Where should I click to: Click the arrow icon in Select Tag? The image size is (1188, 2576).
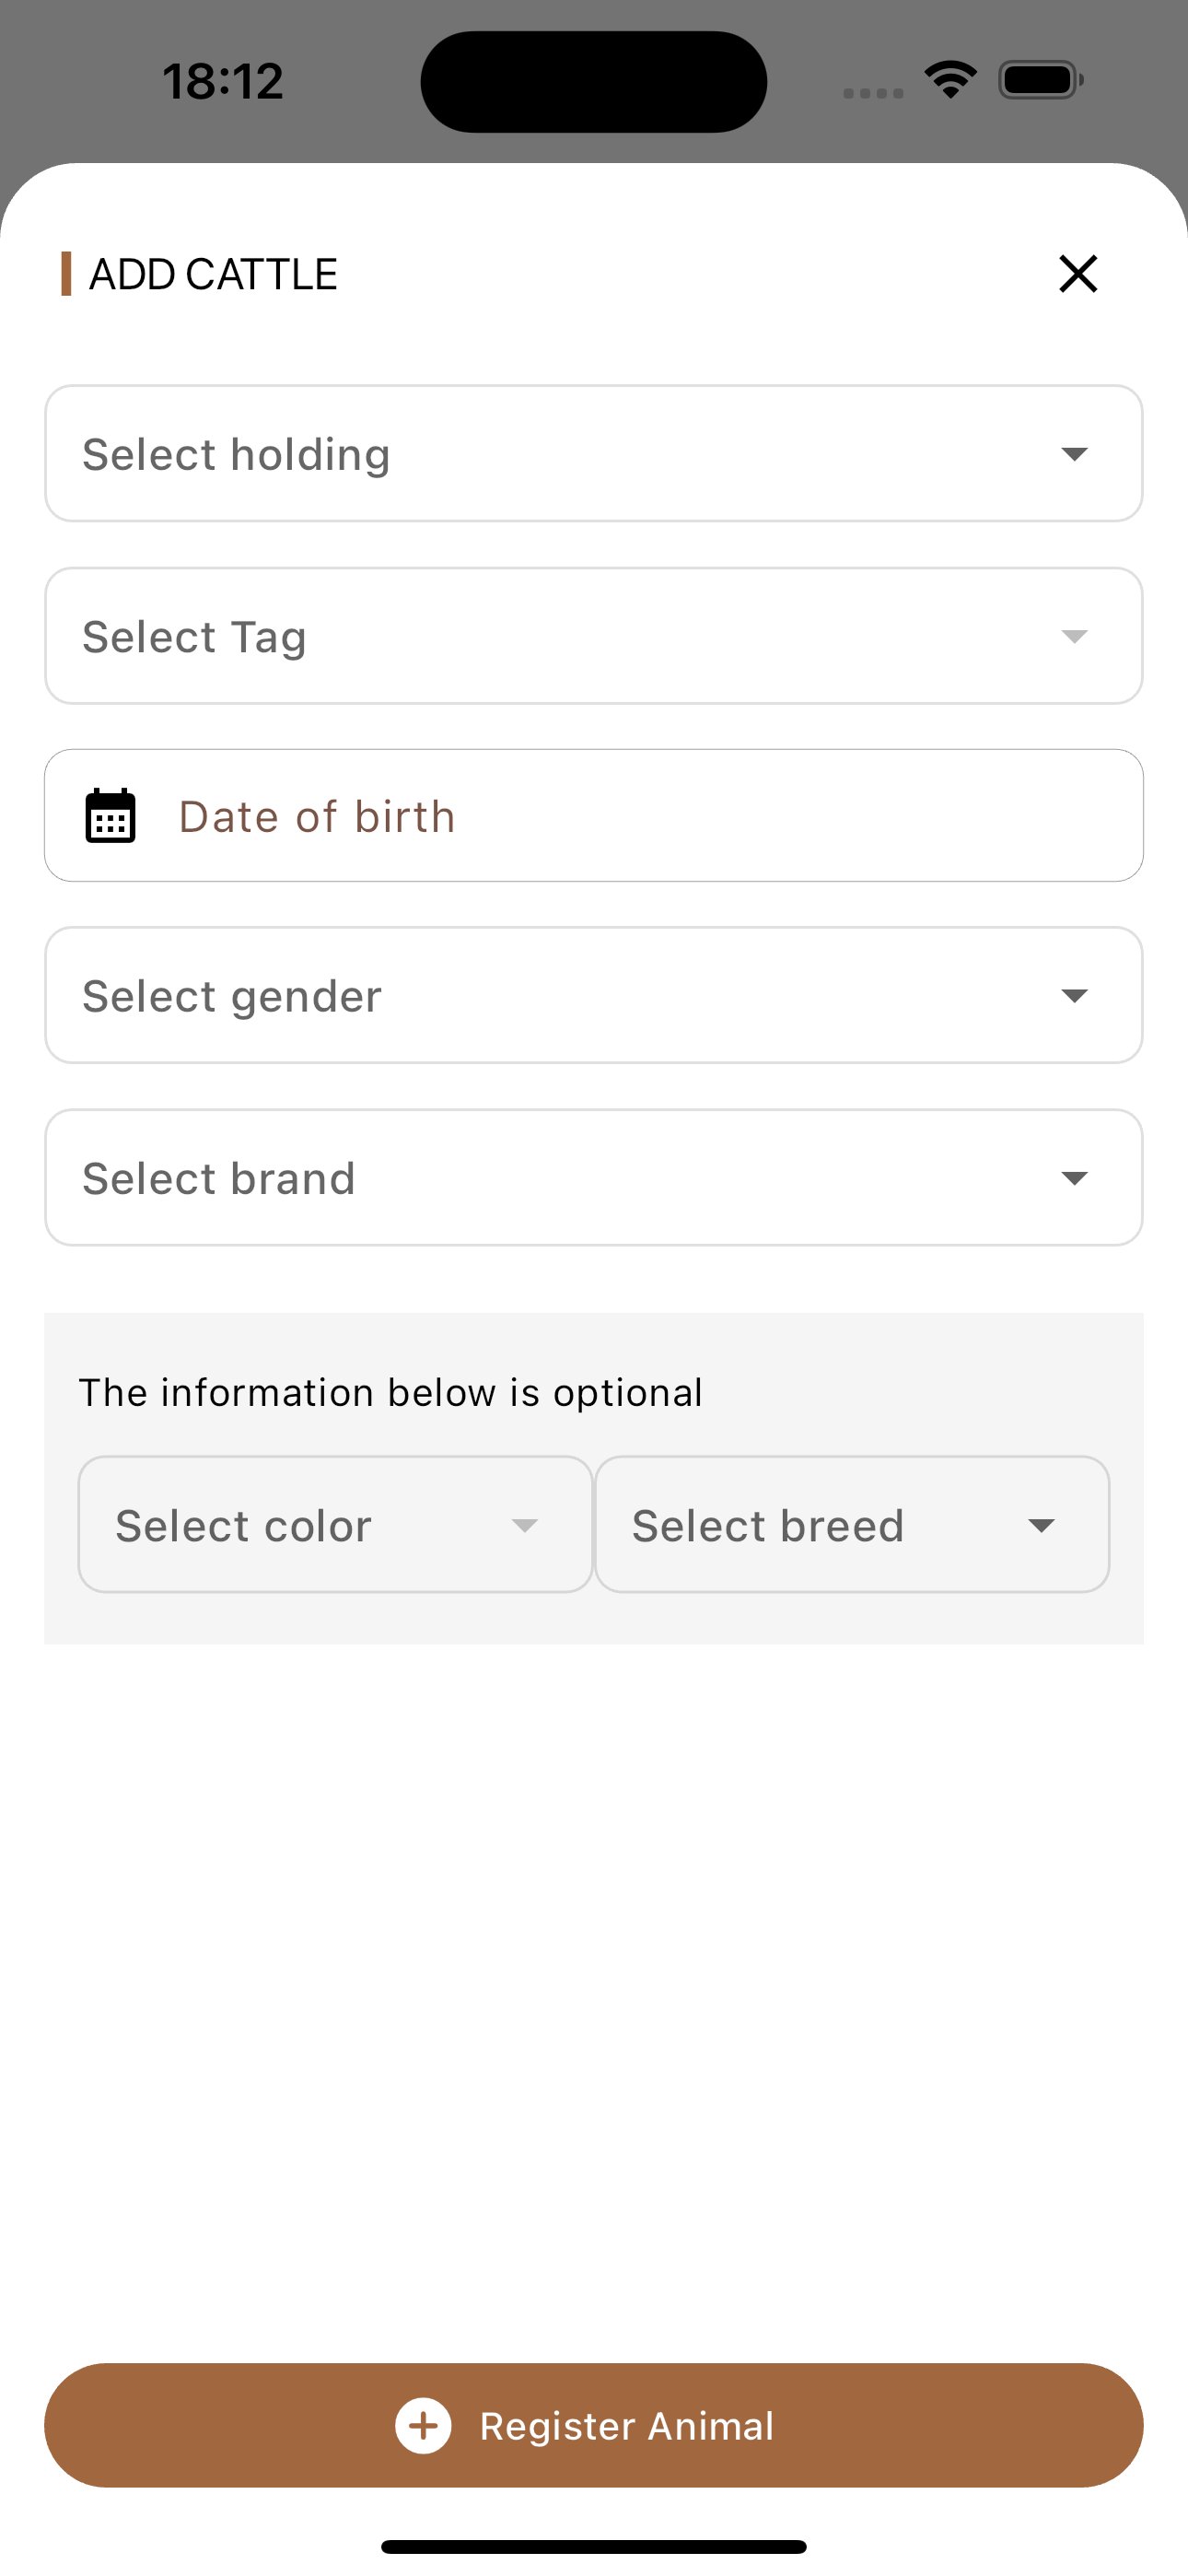click(x=1074, y=637)
